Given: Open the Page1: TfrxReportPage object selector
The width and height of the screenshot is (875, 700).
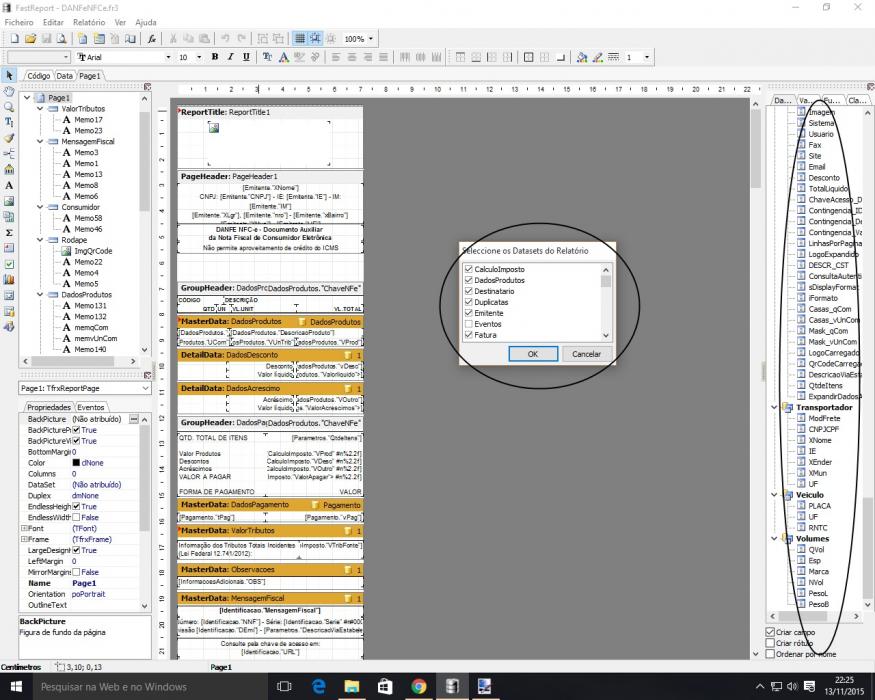Looking at the screenshot, I should 85,388.
